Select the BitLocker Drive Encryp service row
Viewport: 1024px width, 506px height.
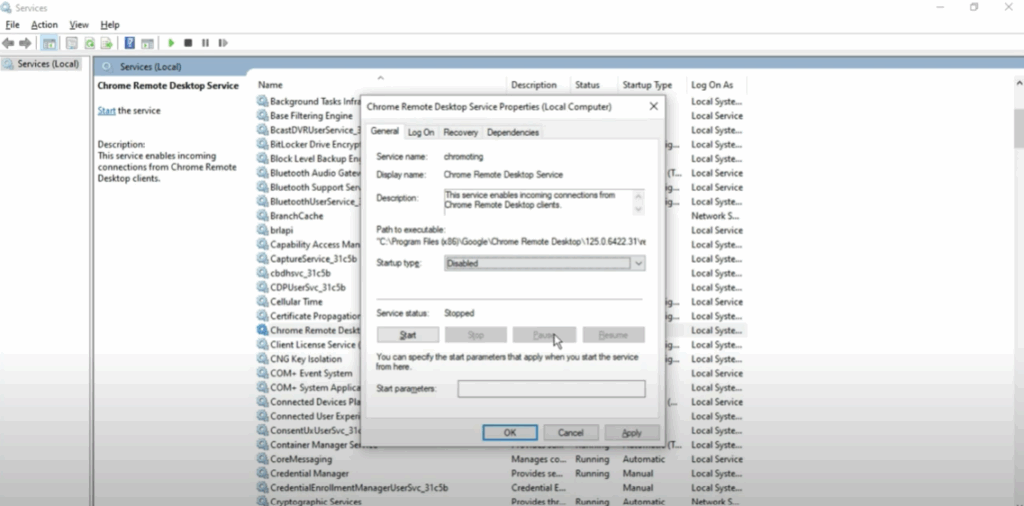[x=500, y=144]
